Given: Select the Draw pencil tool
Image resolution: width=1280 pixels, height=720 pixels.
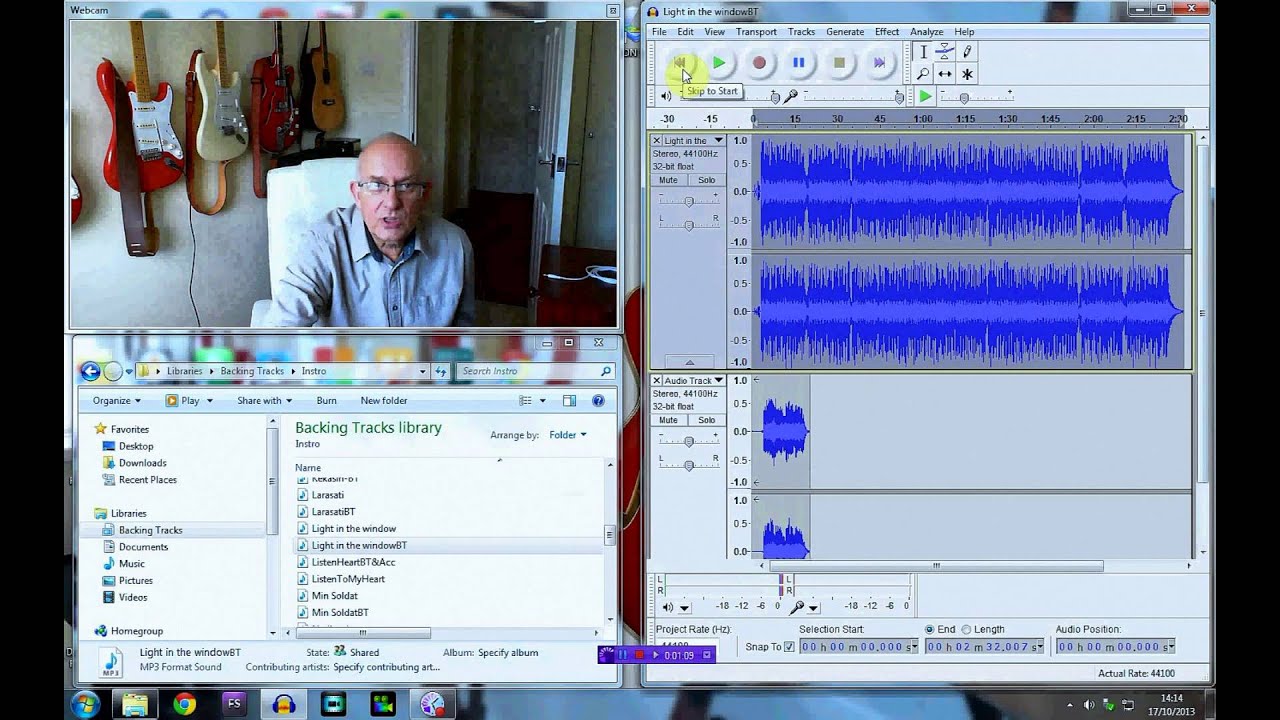Looking at the screenshot, I should [967, 52].
